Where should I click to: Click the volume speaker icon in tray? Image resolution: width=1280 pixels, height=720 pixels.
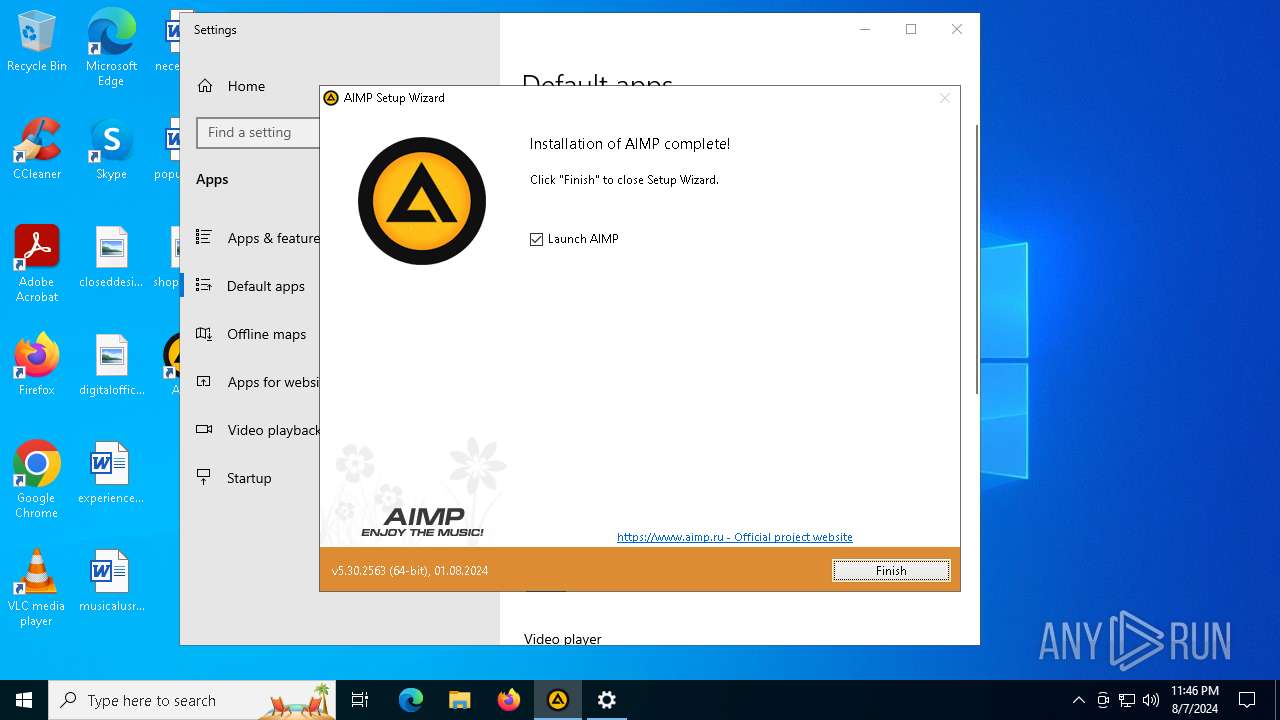1151,700
